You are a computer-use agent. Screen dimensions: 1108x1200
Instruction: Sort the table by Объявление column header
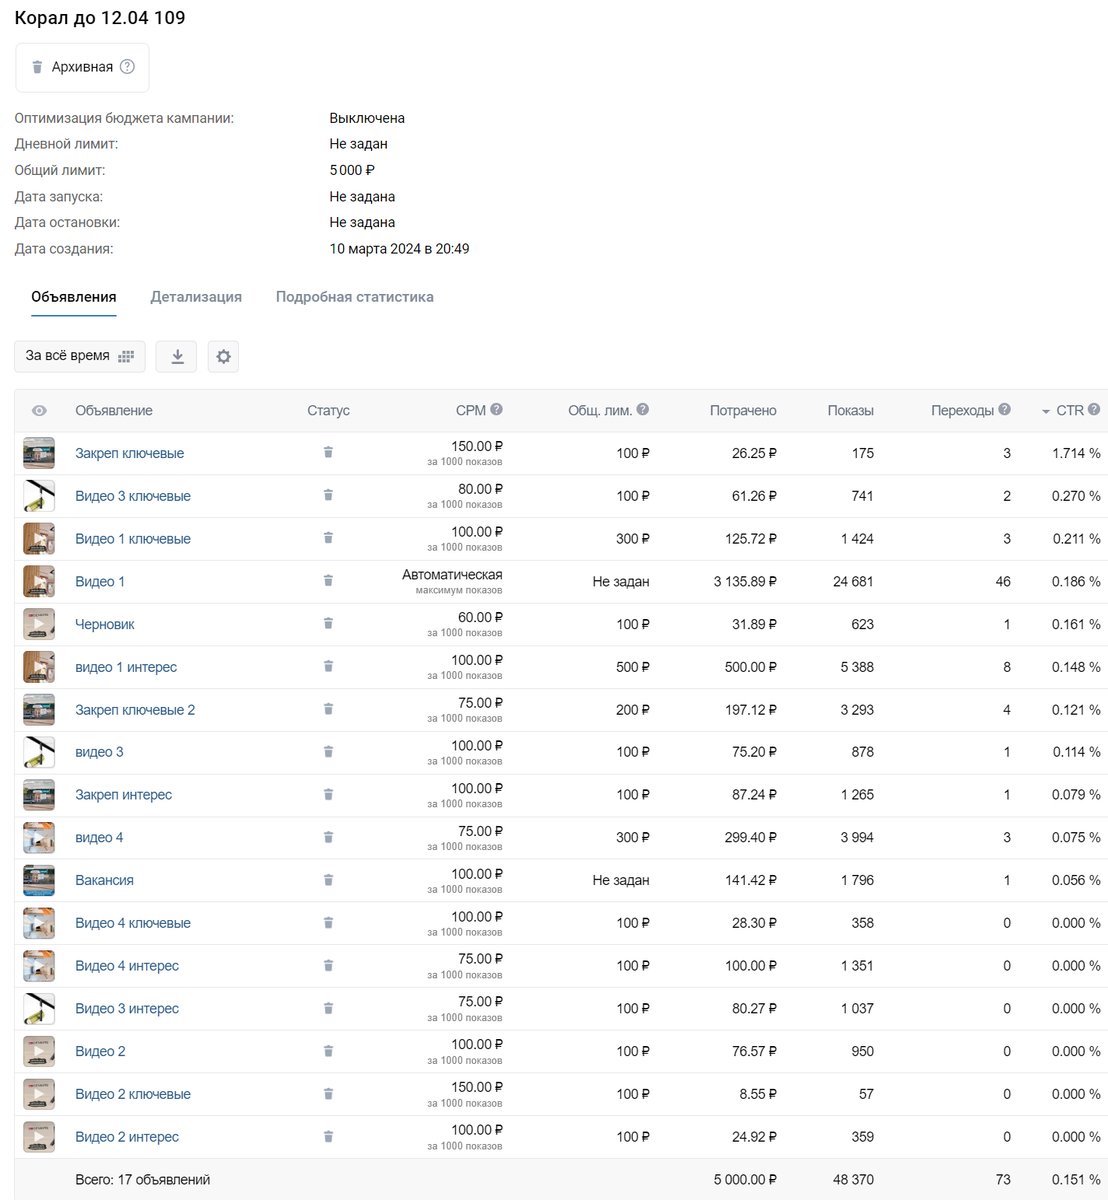tap(114, 411)
